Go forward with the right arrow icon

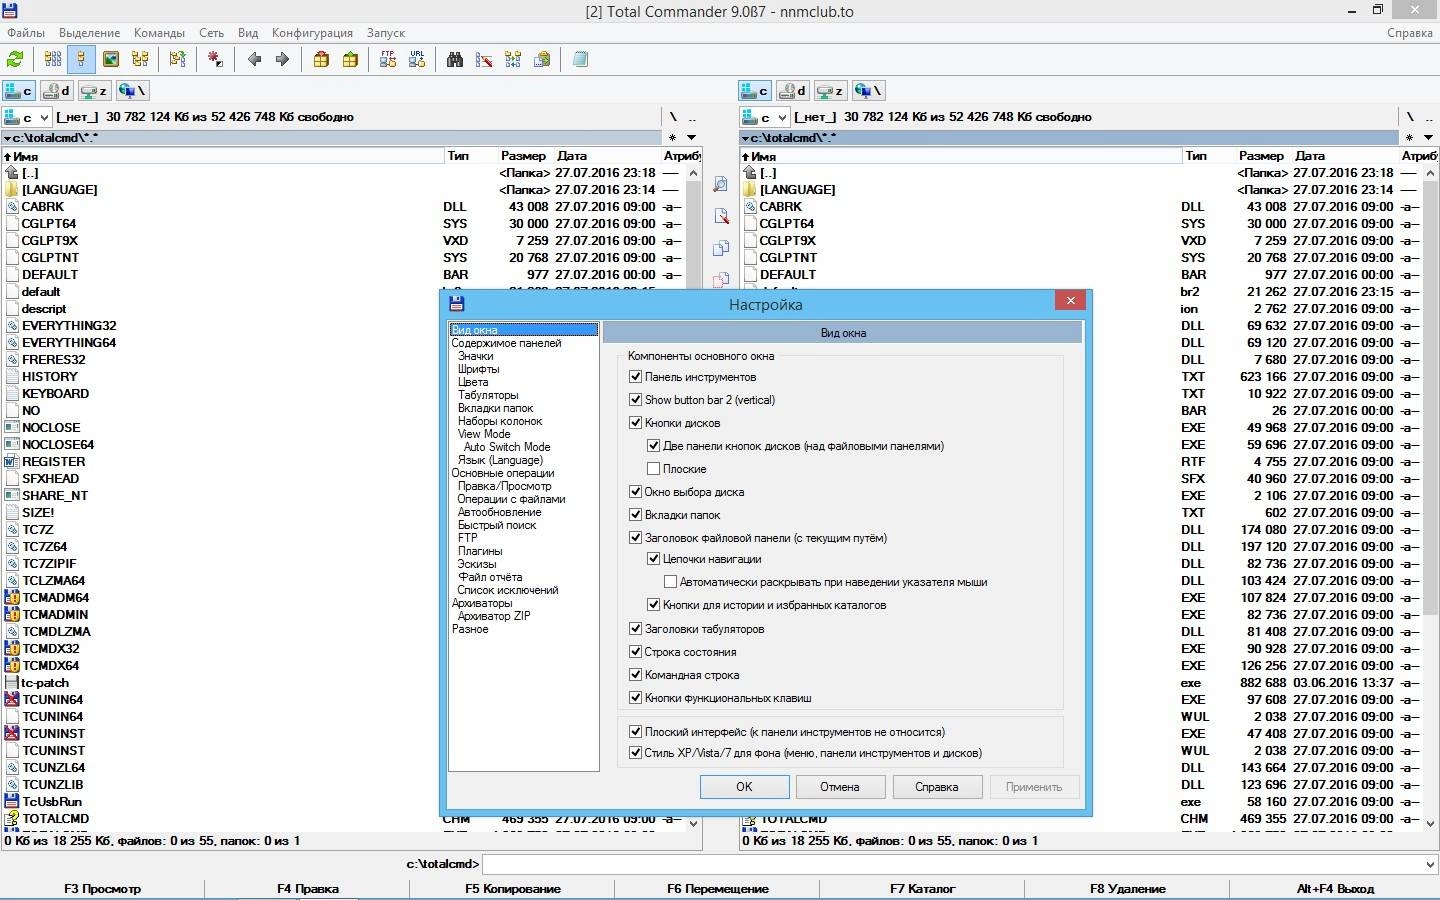coord(283,59)
